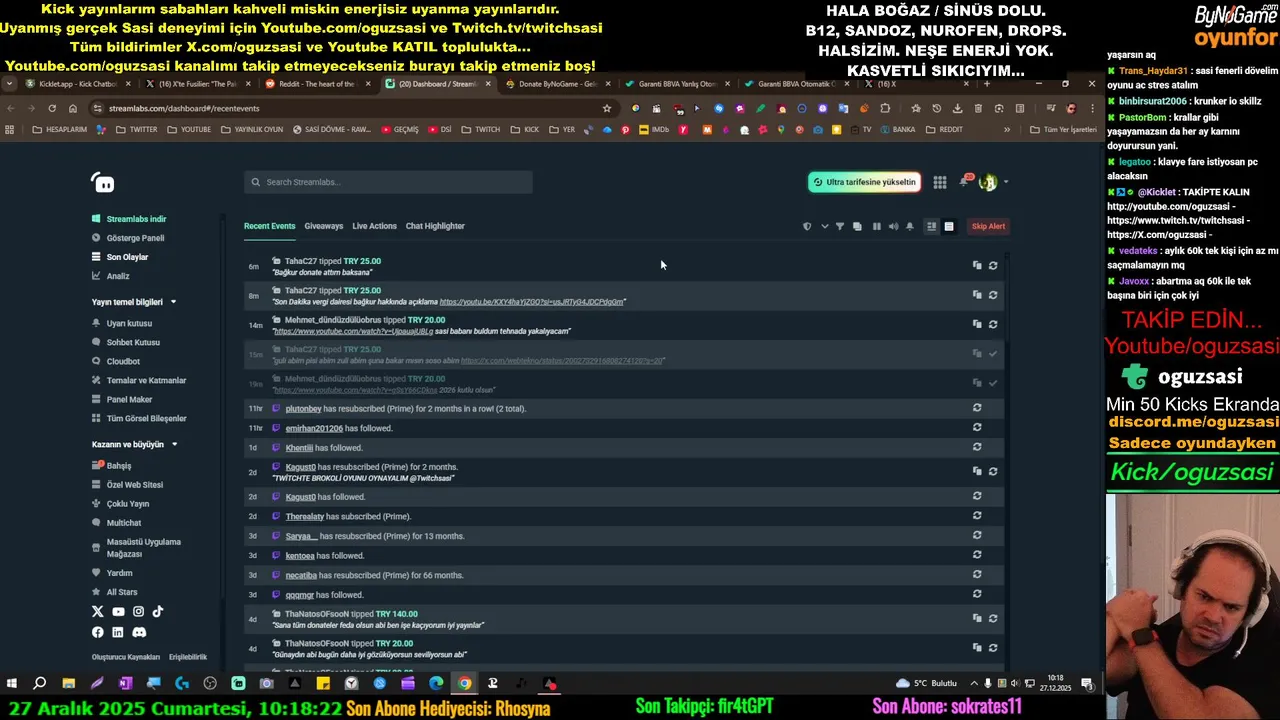1280x720 pixels.
Task: Pause the alert queue
Action: pyautogui.click(x=877, y=226)
